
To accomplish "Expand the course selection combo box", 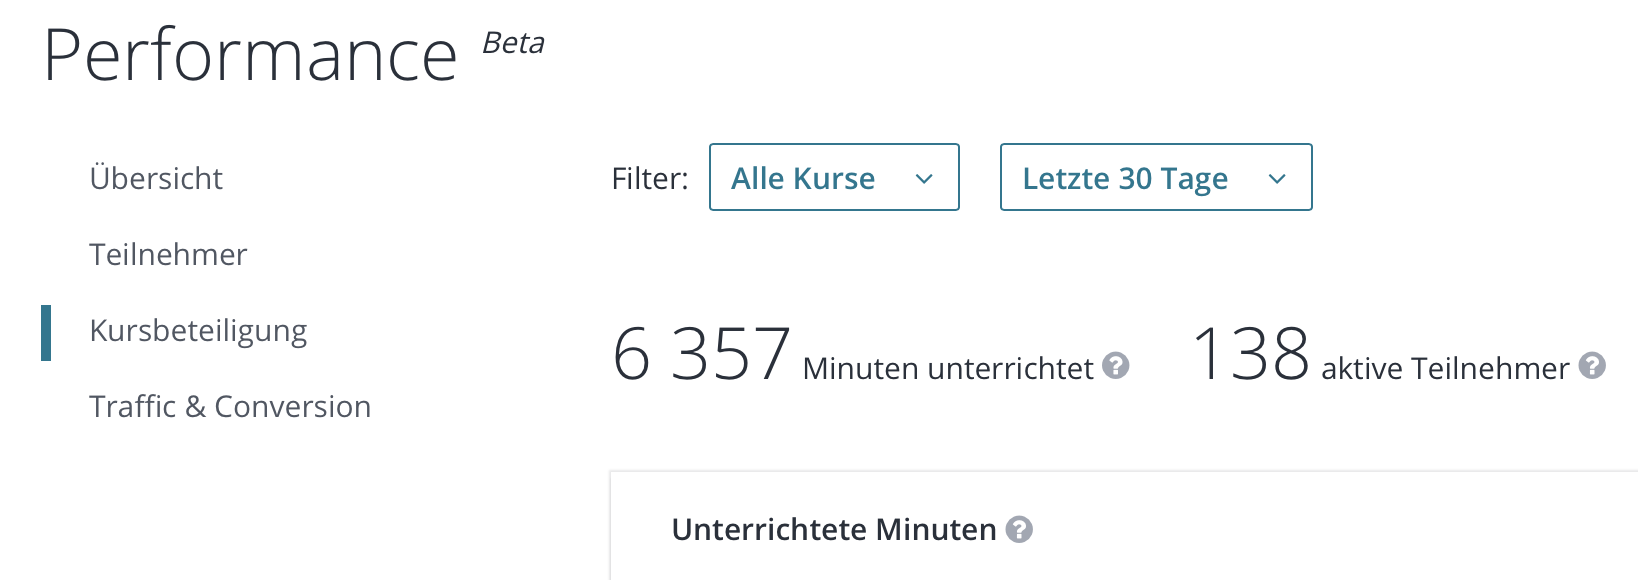I will (834, 177).
